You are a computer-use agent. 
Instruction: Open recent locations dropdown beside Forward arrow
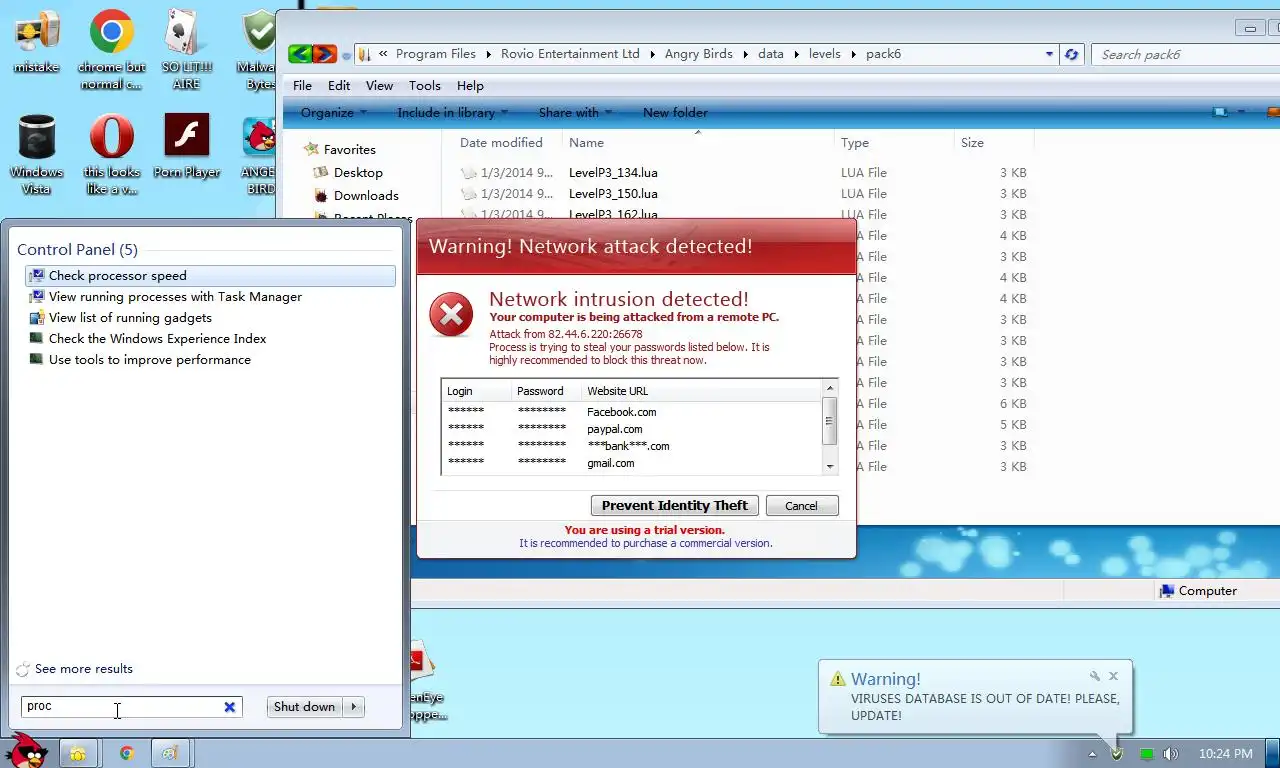pyautogui.click(x=346, y=55)
